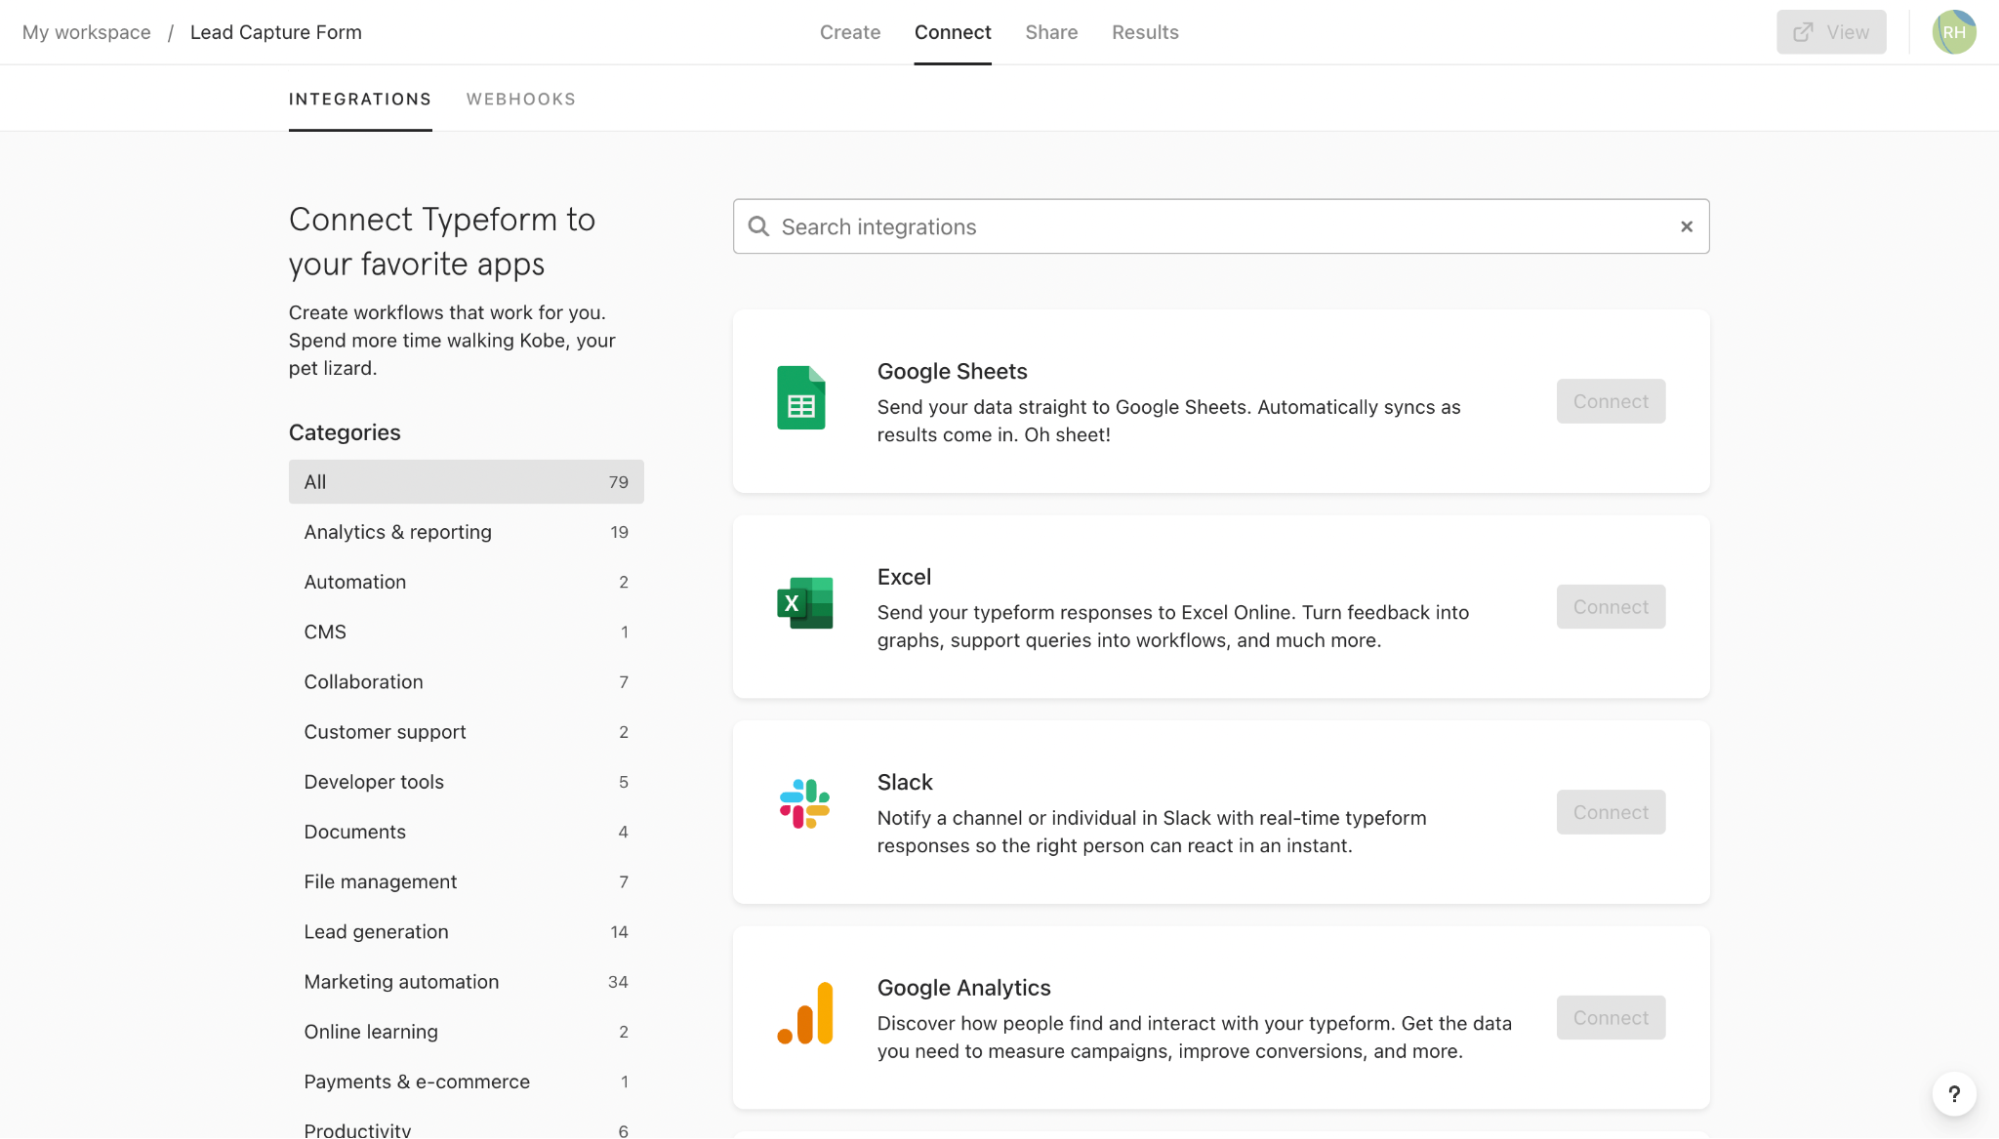This screenshot has width=1999, height=1139.
Task: Filter by Payments & e-commerce category
Action: point(466,1082)
